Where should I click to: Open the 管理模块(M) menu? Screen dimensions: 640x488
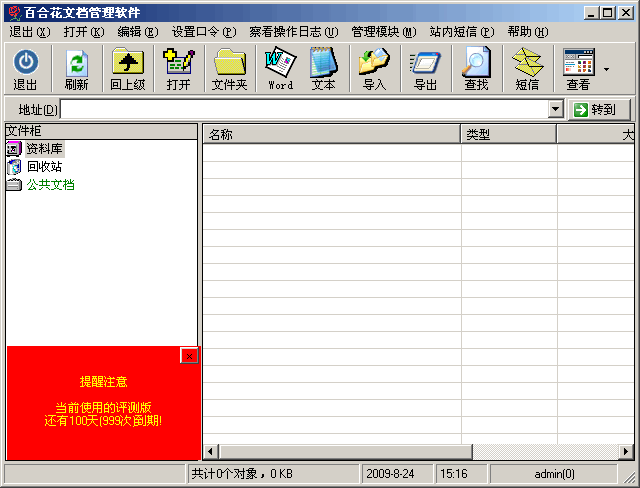coord(384,32)
